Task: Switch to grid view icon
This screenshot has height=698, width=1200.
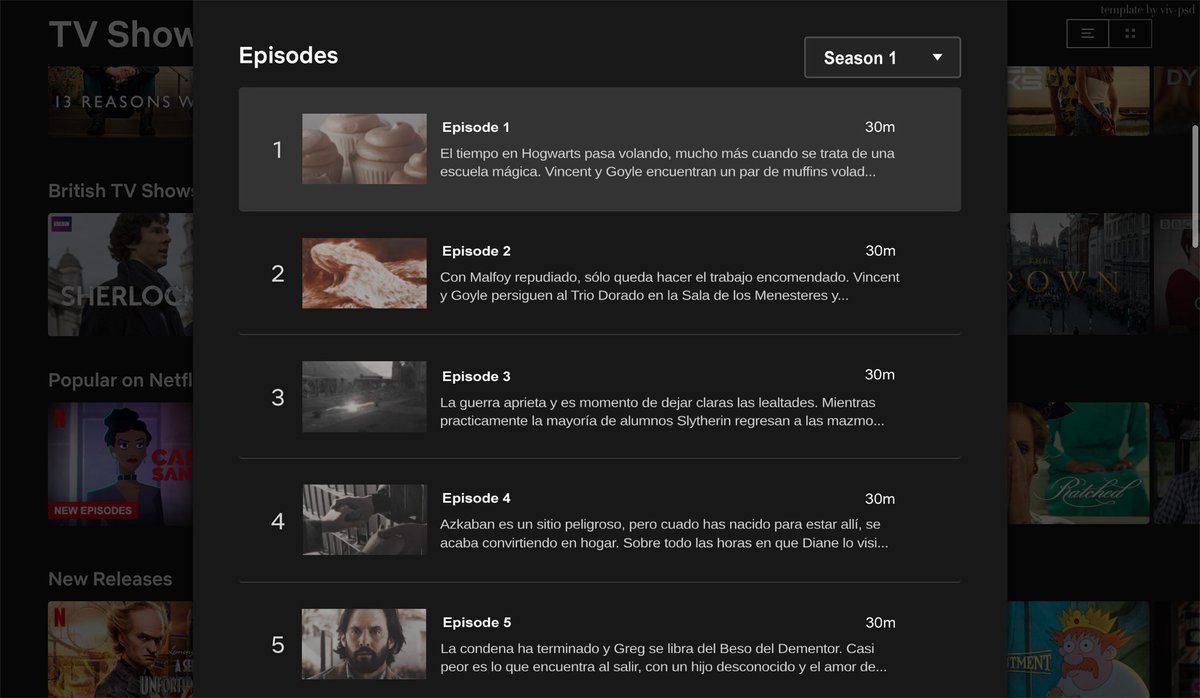Action: tap(1130, 33)
